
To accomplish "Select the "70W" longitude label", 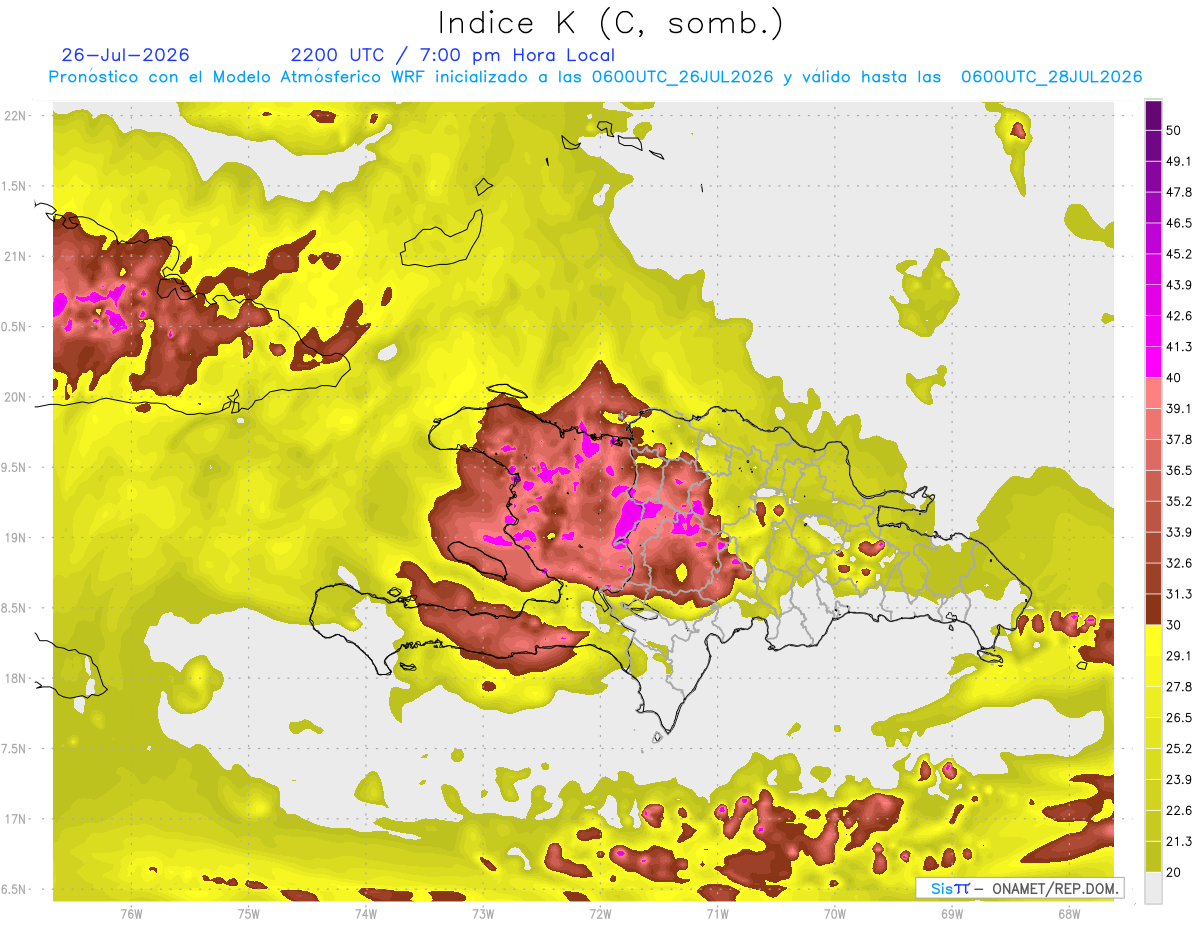I will click(x=835, y=914).
